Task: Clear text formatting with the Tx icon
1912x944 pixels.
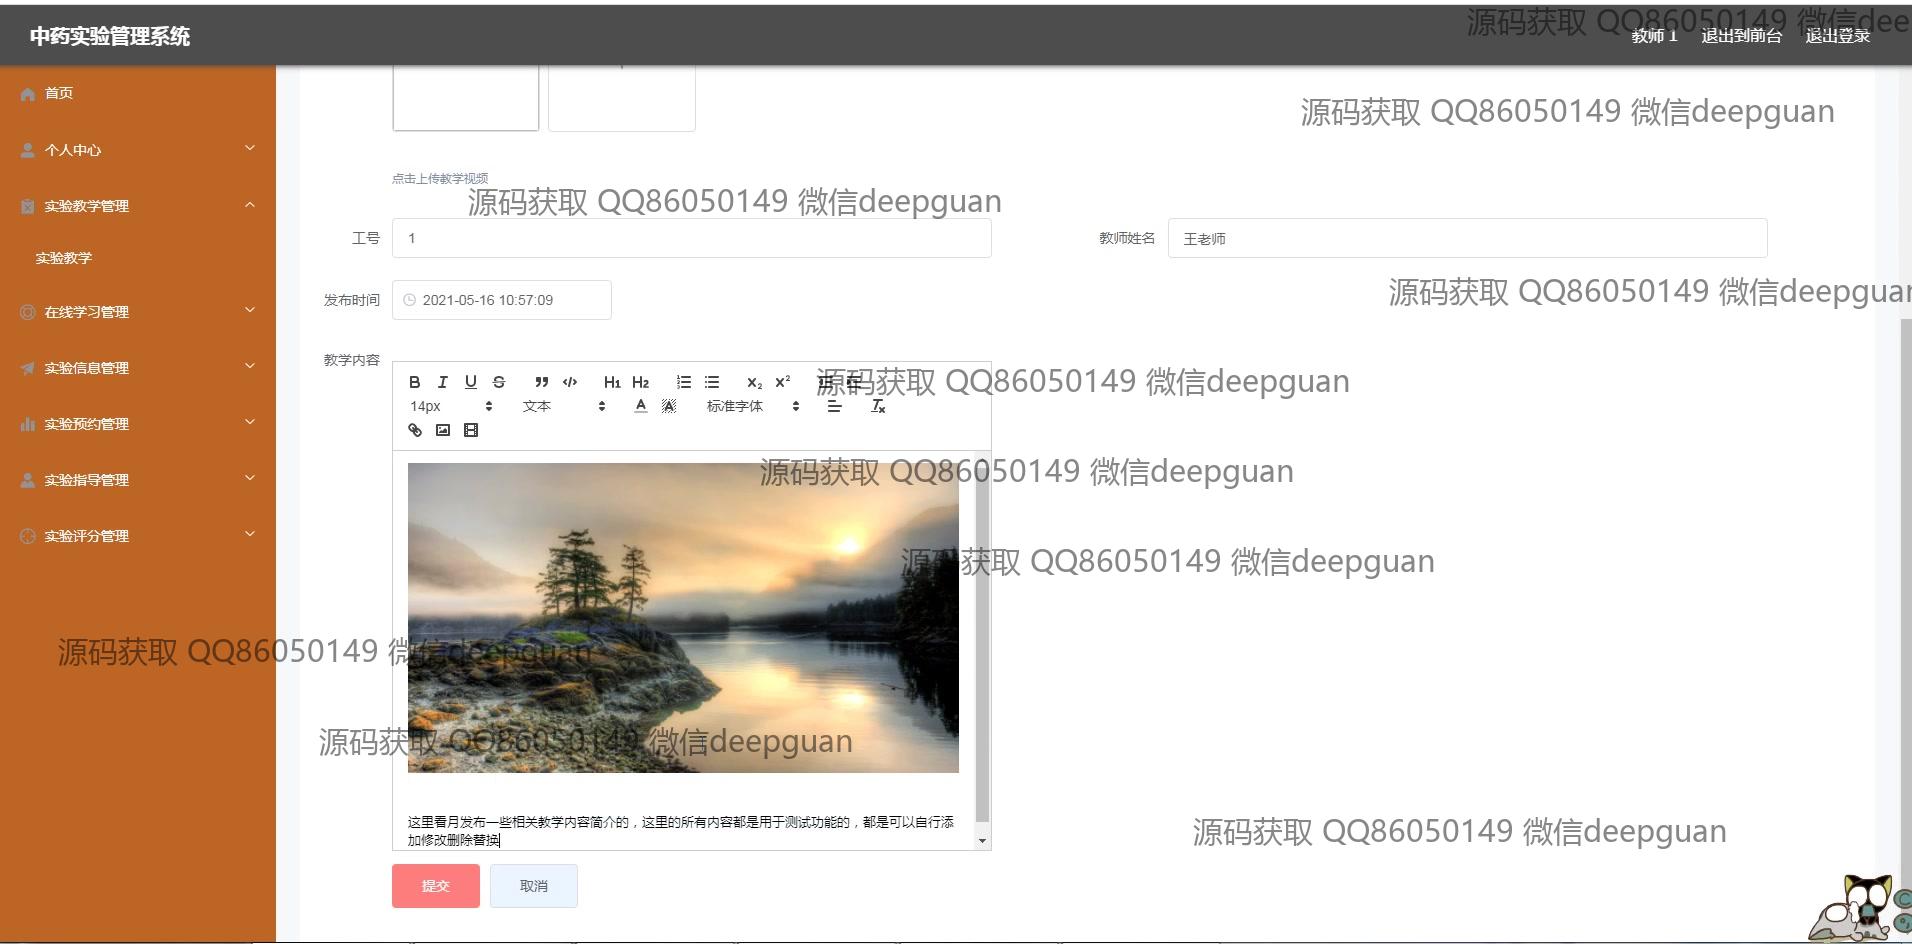Action: 878,406
